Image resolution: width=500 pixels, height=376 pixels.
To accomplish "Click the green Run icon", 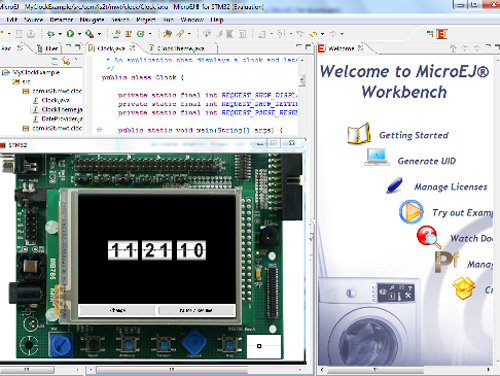I will click(x=70, y=34).
